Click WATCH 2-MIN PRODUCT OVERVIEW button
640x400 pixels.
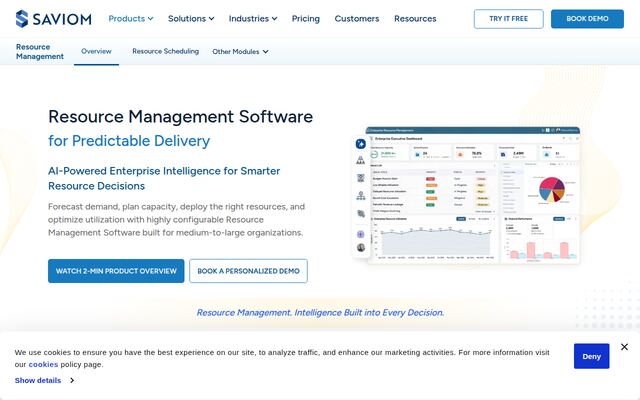point(116,271)
